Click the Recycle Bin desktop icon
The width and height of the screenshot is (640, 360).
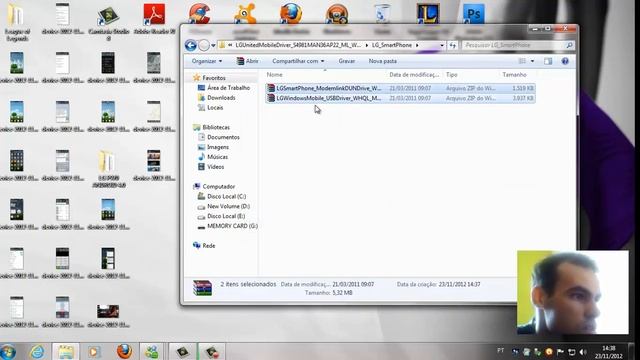(382, 13)
